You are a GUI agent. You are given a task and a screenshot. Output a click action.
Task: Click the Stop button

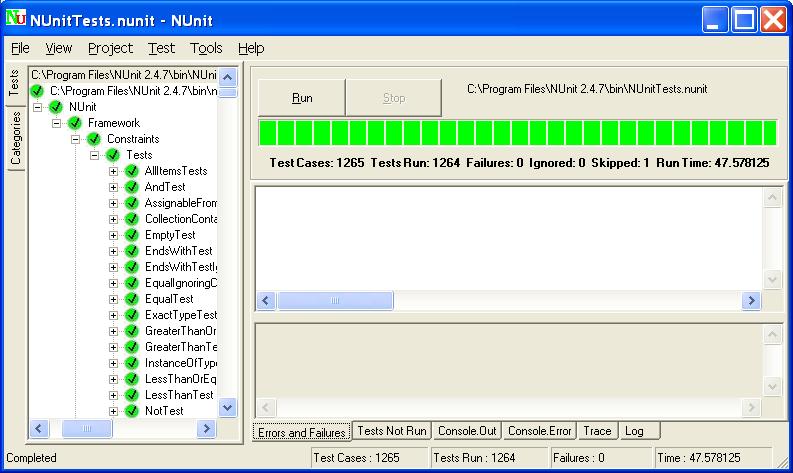pyautogui.click(x=393, y=98)
